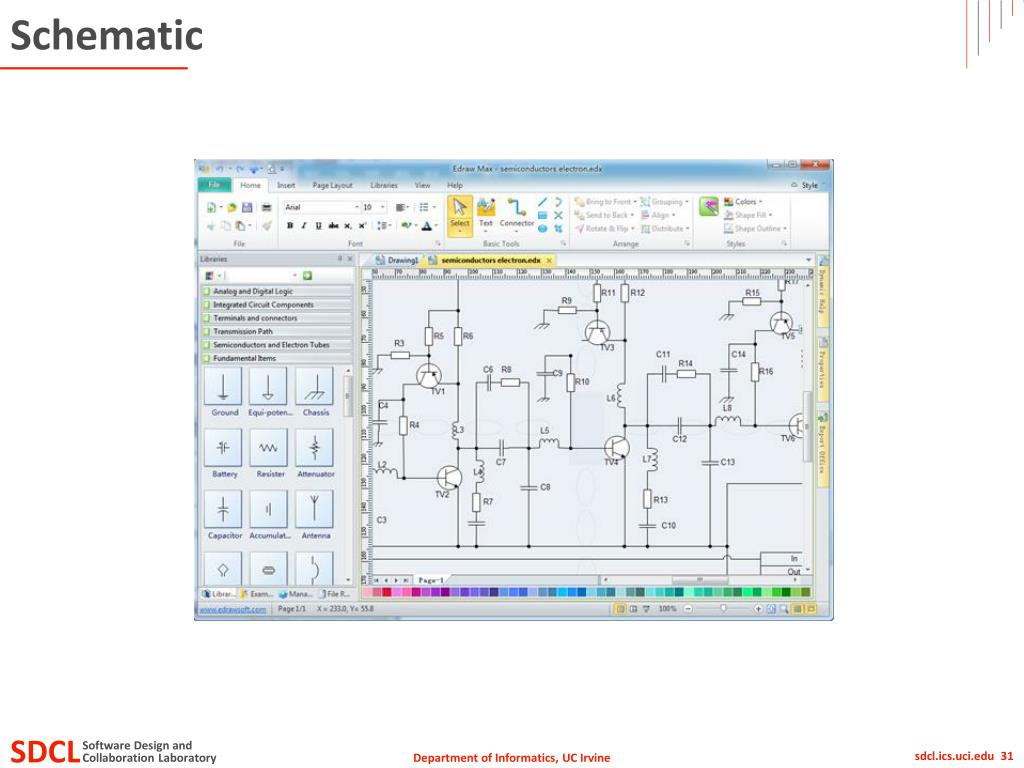Screen dimensions: 1024x768
Task: Open the Shape Outline dropdown
Action: (x=756, y=229)
